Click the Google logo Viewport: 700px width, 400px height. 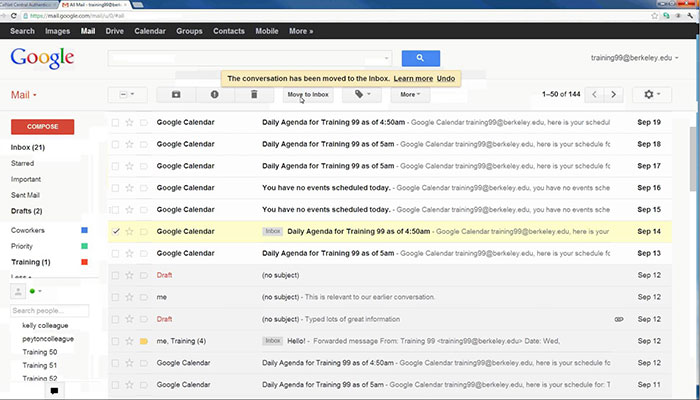42,59
